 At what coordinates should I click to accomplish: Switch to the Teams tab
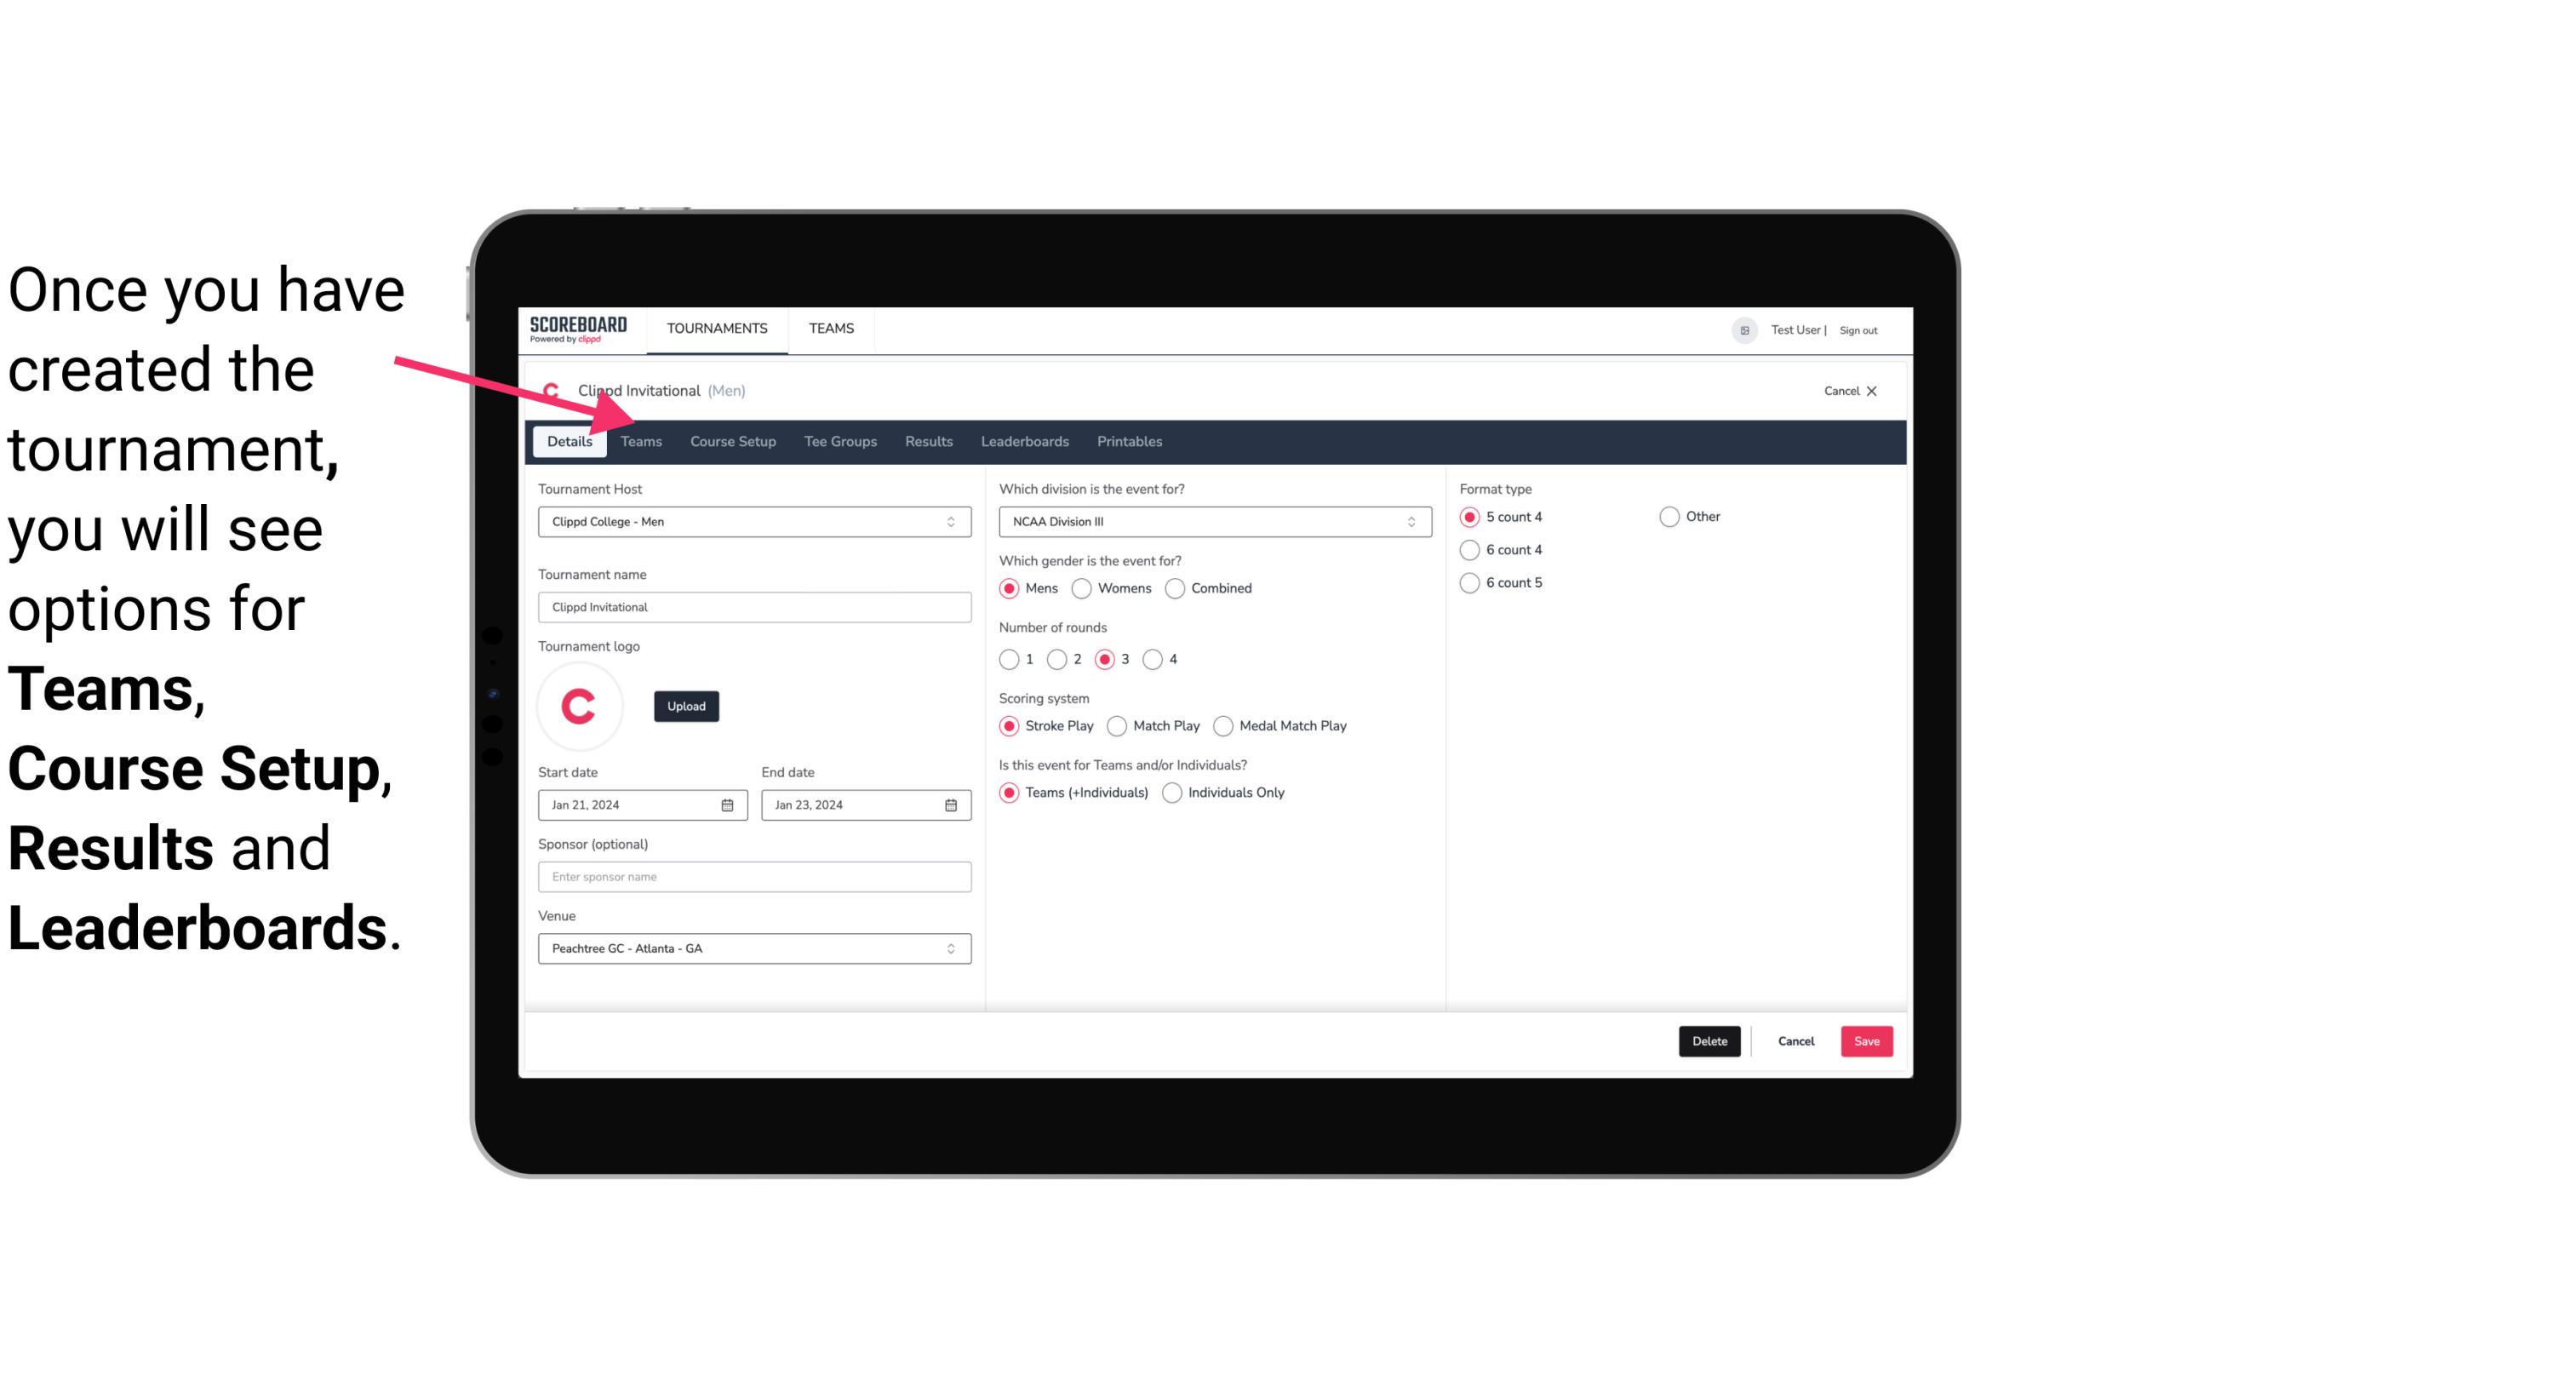coord(641,442)
